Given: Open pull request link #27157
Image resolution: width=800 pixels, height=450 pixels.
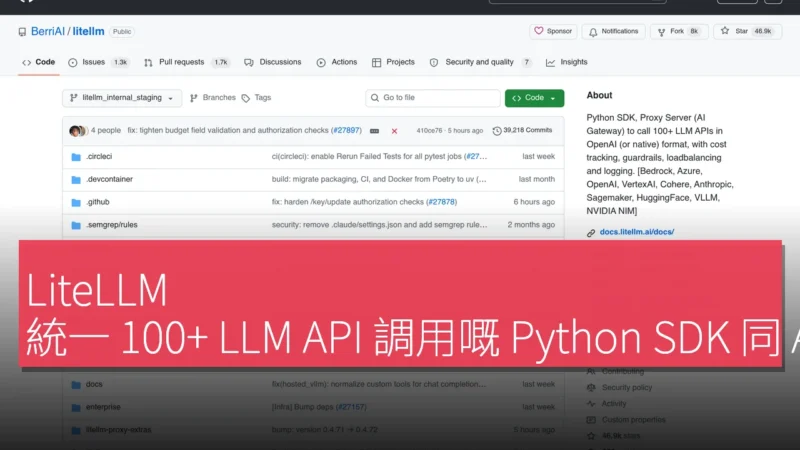Looking at the screenshot, I should pyautogui.click(x=351, y=407).
